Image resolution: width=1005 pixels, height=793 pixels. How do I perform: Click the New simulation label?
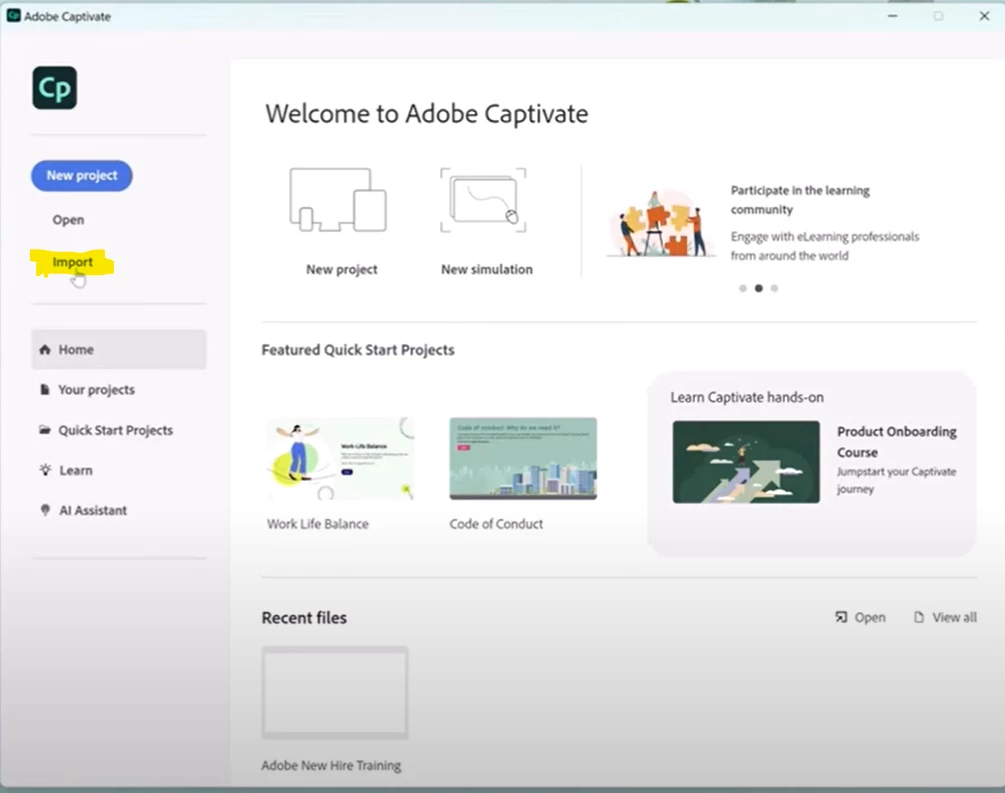click(x=486, y=269)
